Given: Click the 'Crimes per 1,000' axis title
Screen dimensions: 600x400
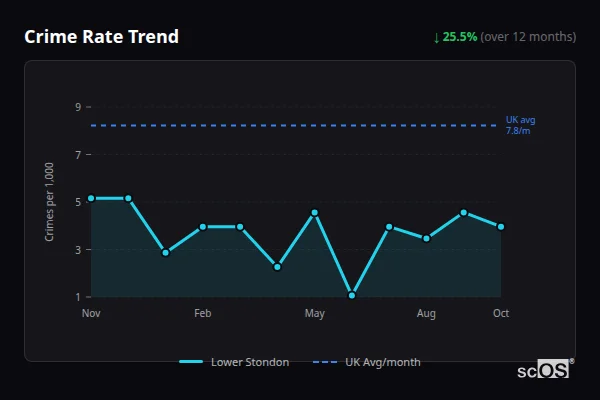Looking at the screenshot, I should pos(49,202).
